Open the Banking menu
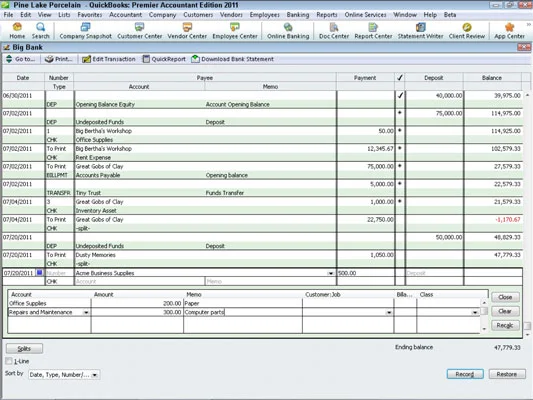Image resolution: width=533 pixels, height=400 pixels. point(298,15)
